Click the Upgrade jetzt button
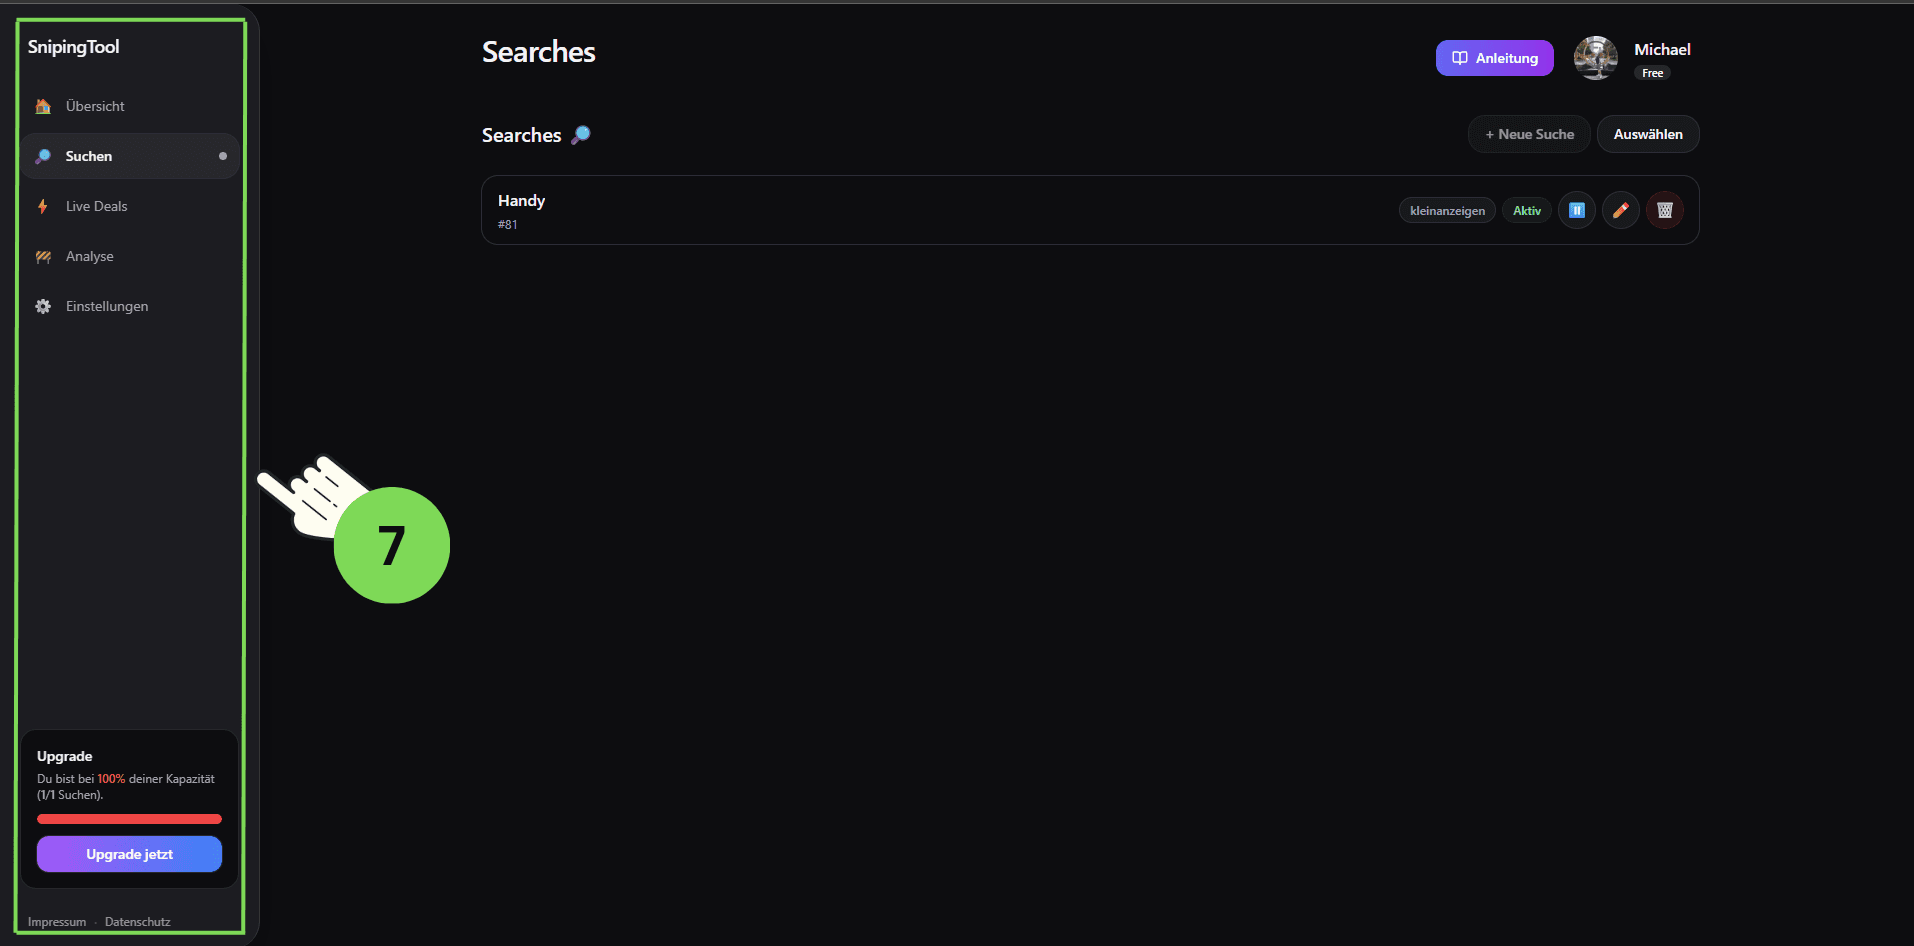 pos(129,854)
